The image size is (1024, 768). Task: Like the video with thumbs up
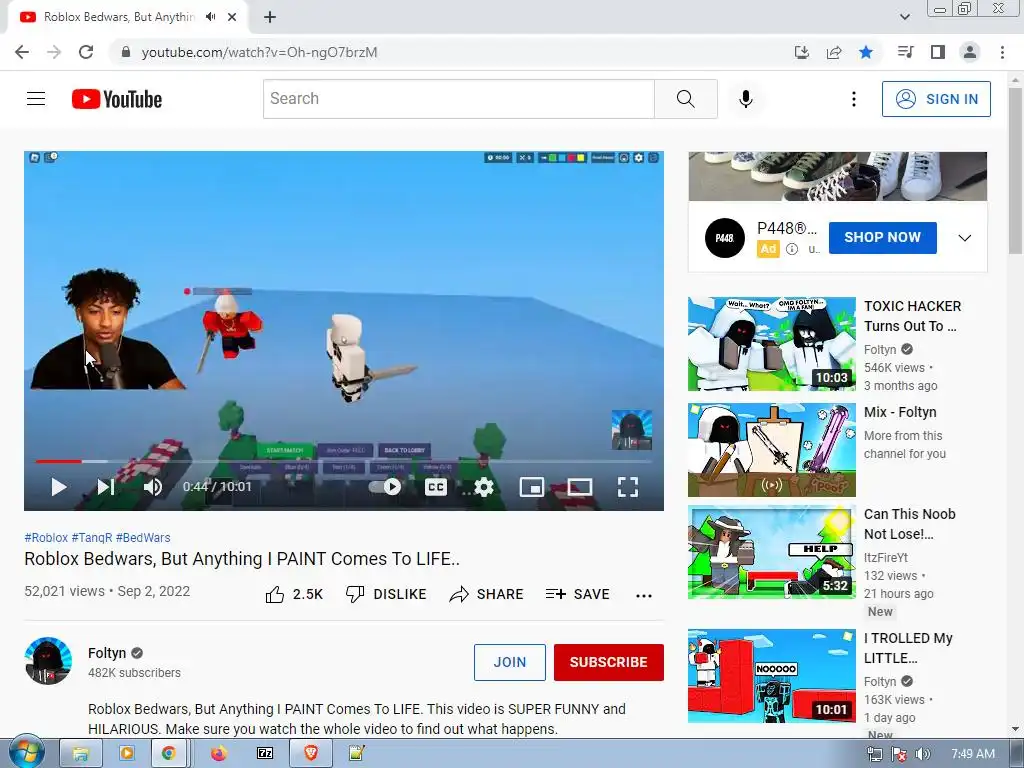(x=295, y=594)
